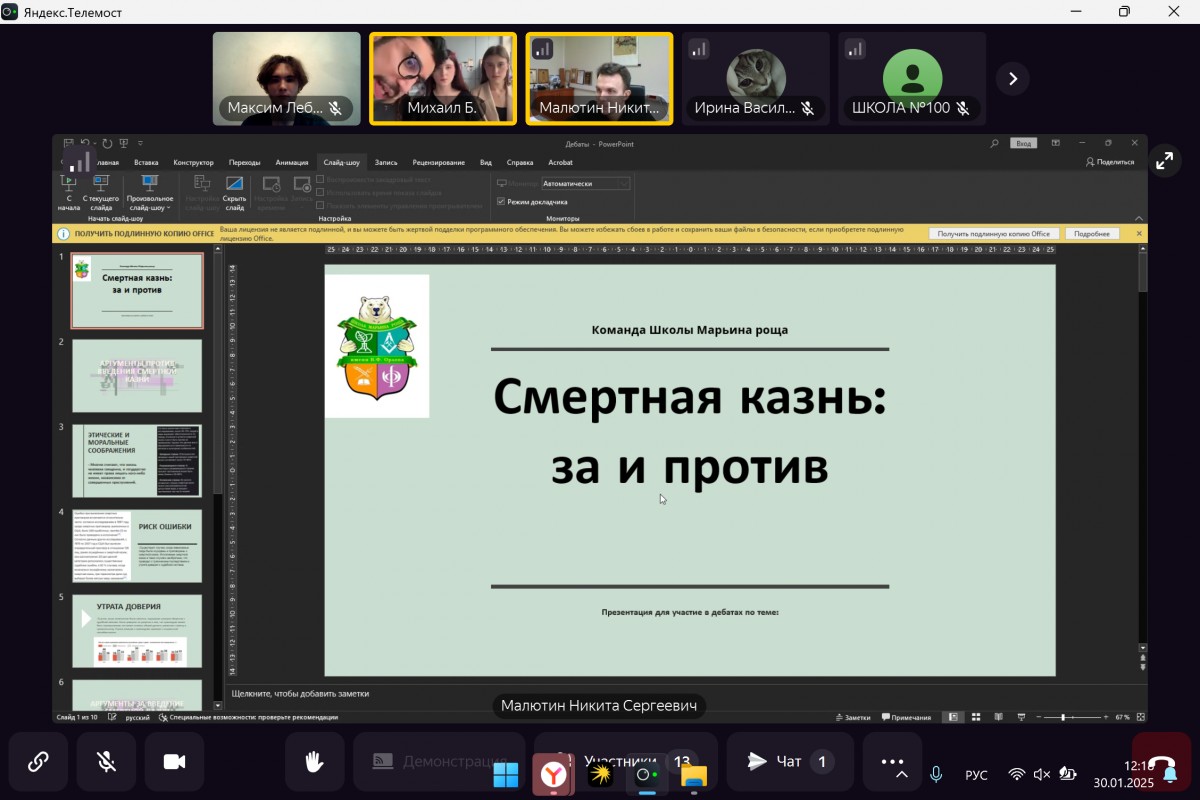
Task: Open the three-dots more options menu
Action: coord(892,761)
